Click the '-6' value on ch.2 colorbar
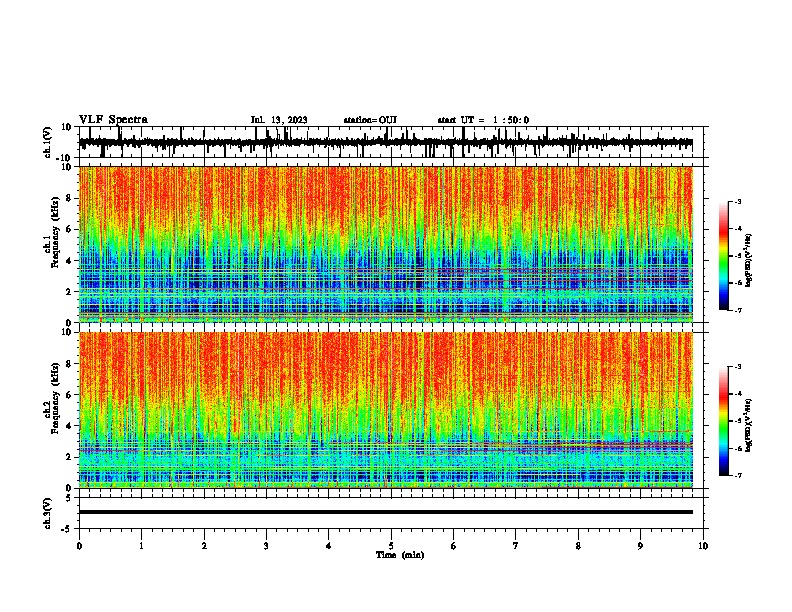 click(x=737, y=448)
